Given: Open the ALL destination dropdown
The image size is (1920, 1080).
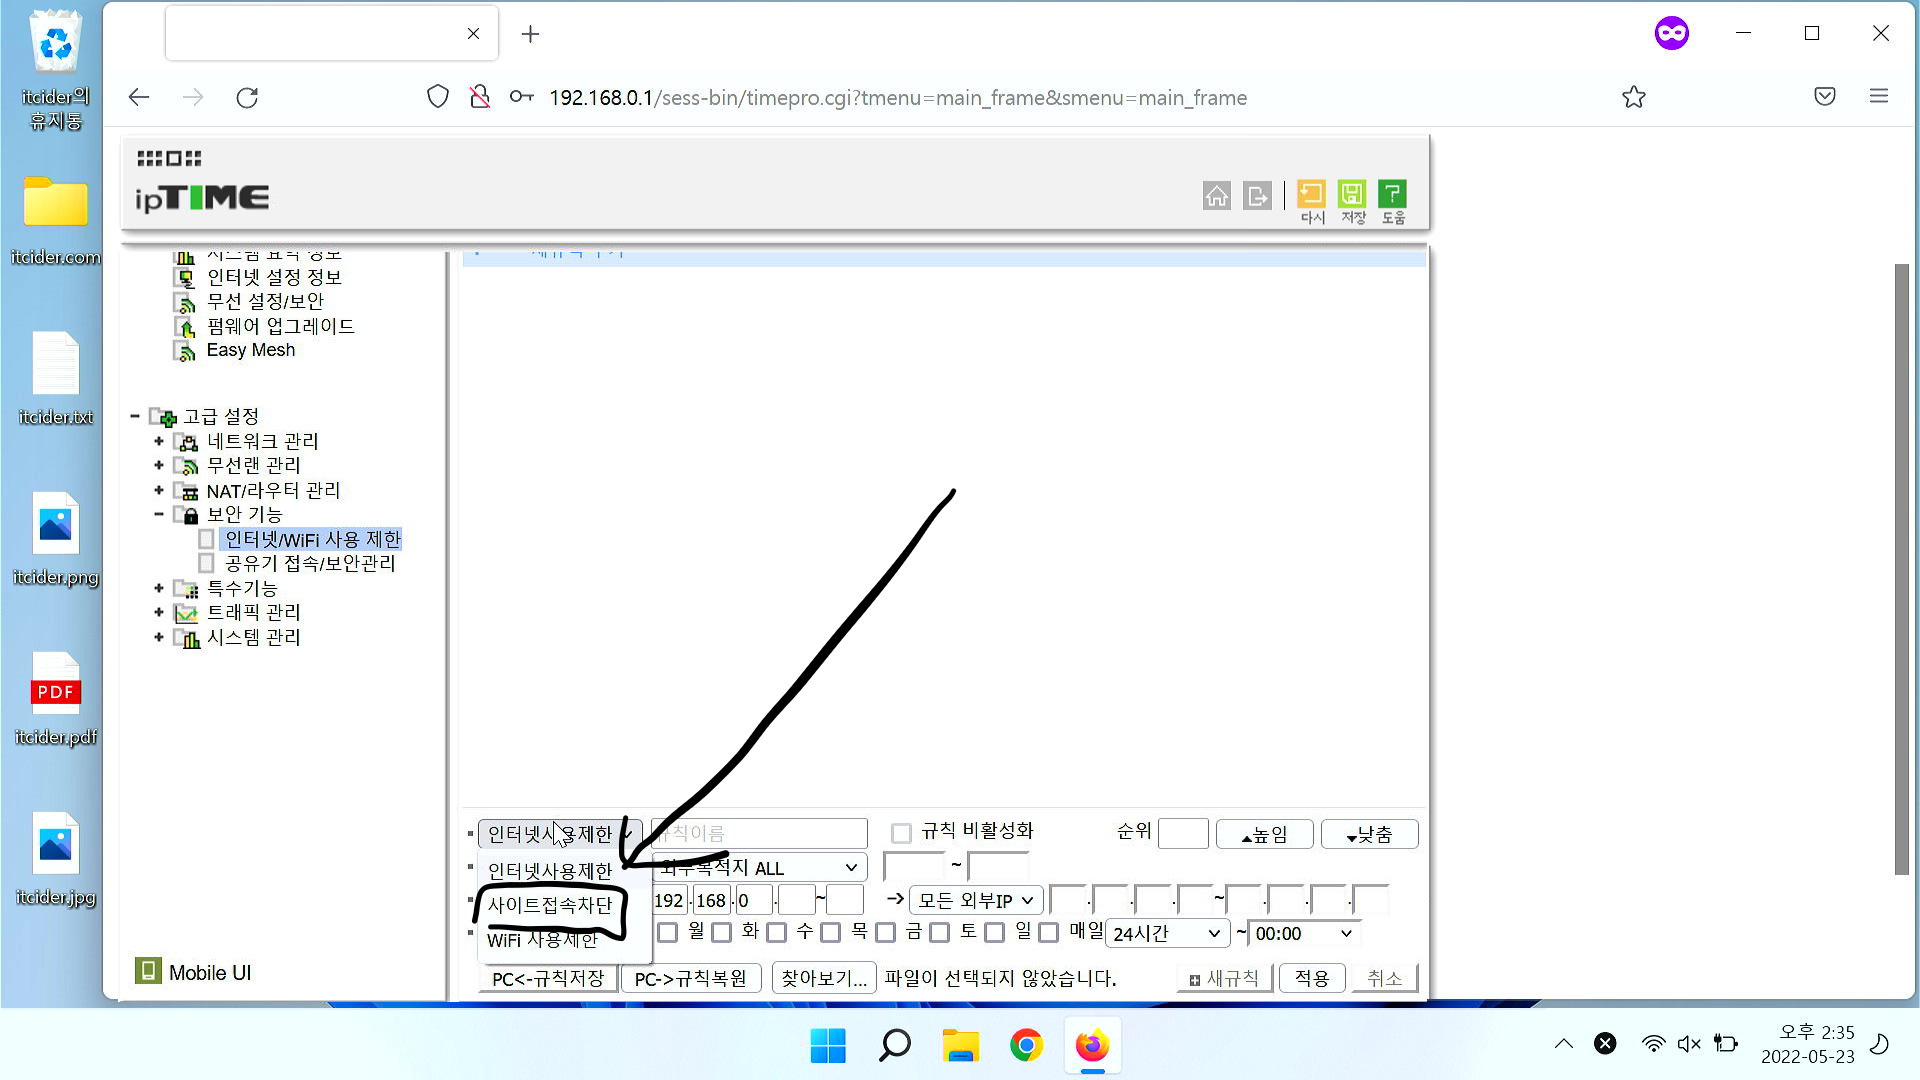Looking at the screenshot, I should (760, 867).
